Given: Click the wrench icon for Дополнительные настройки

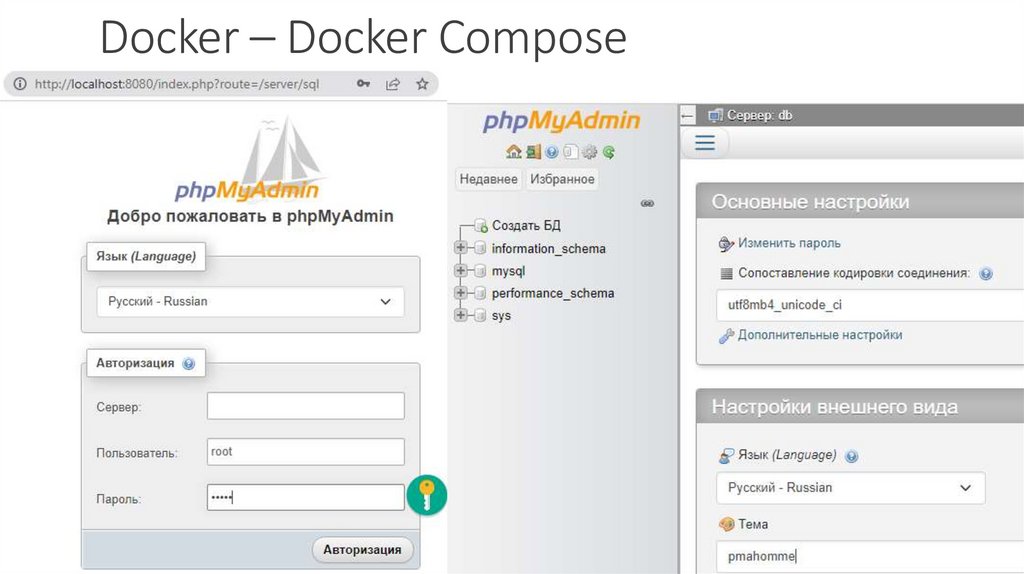Looking at the screenshot, I should (726, 336).
